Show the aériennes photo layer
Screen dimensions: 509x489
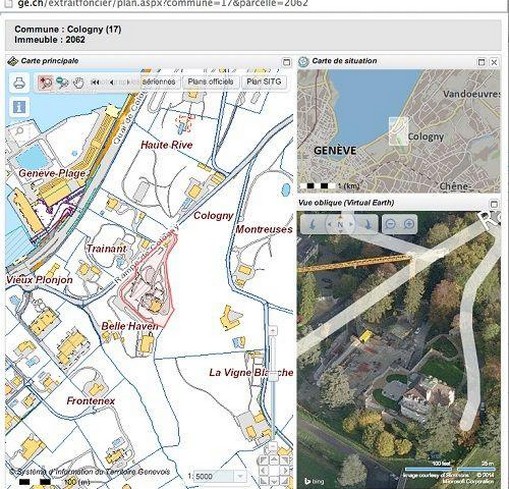click(160, 82)
